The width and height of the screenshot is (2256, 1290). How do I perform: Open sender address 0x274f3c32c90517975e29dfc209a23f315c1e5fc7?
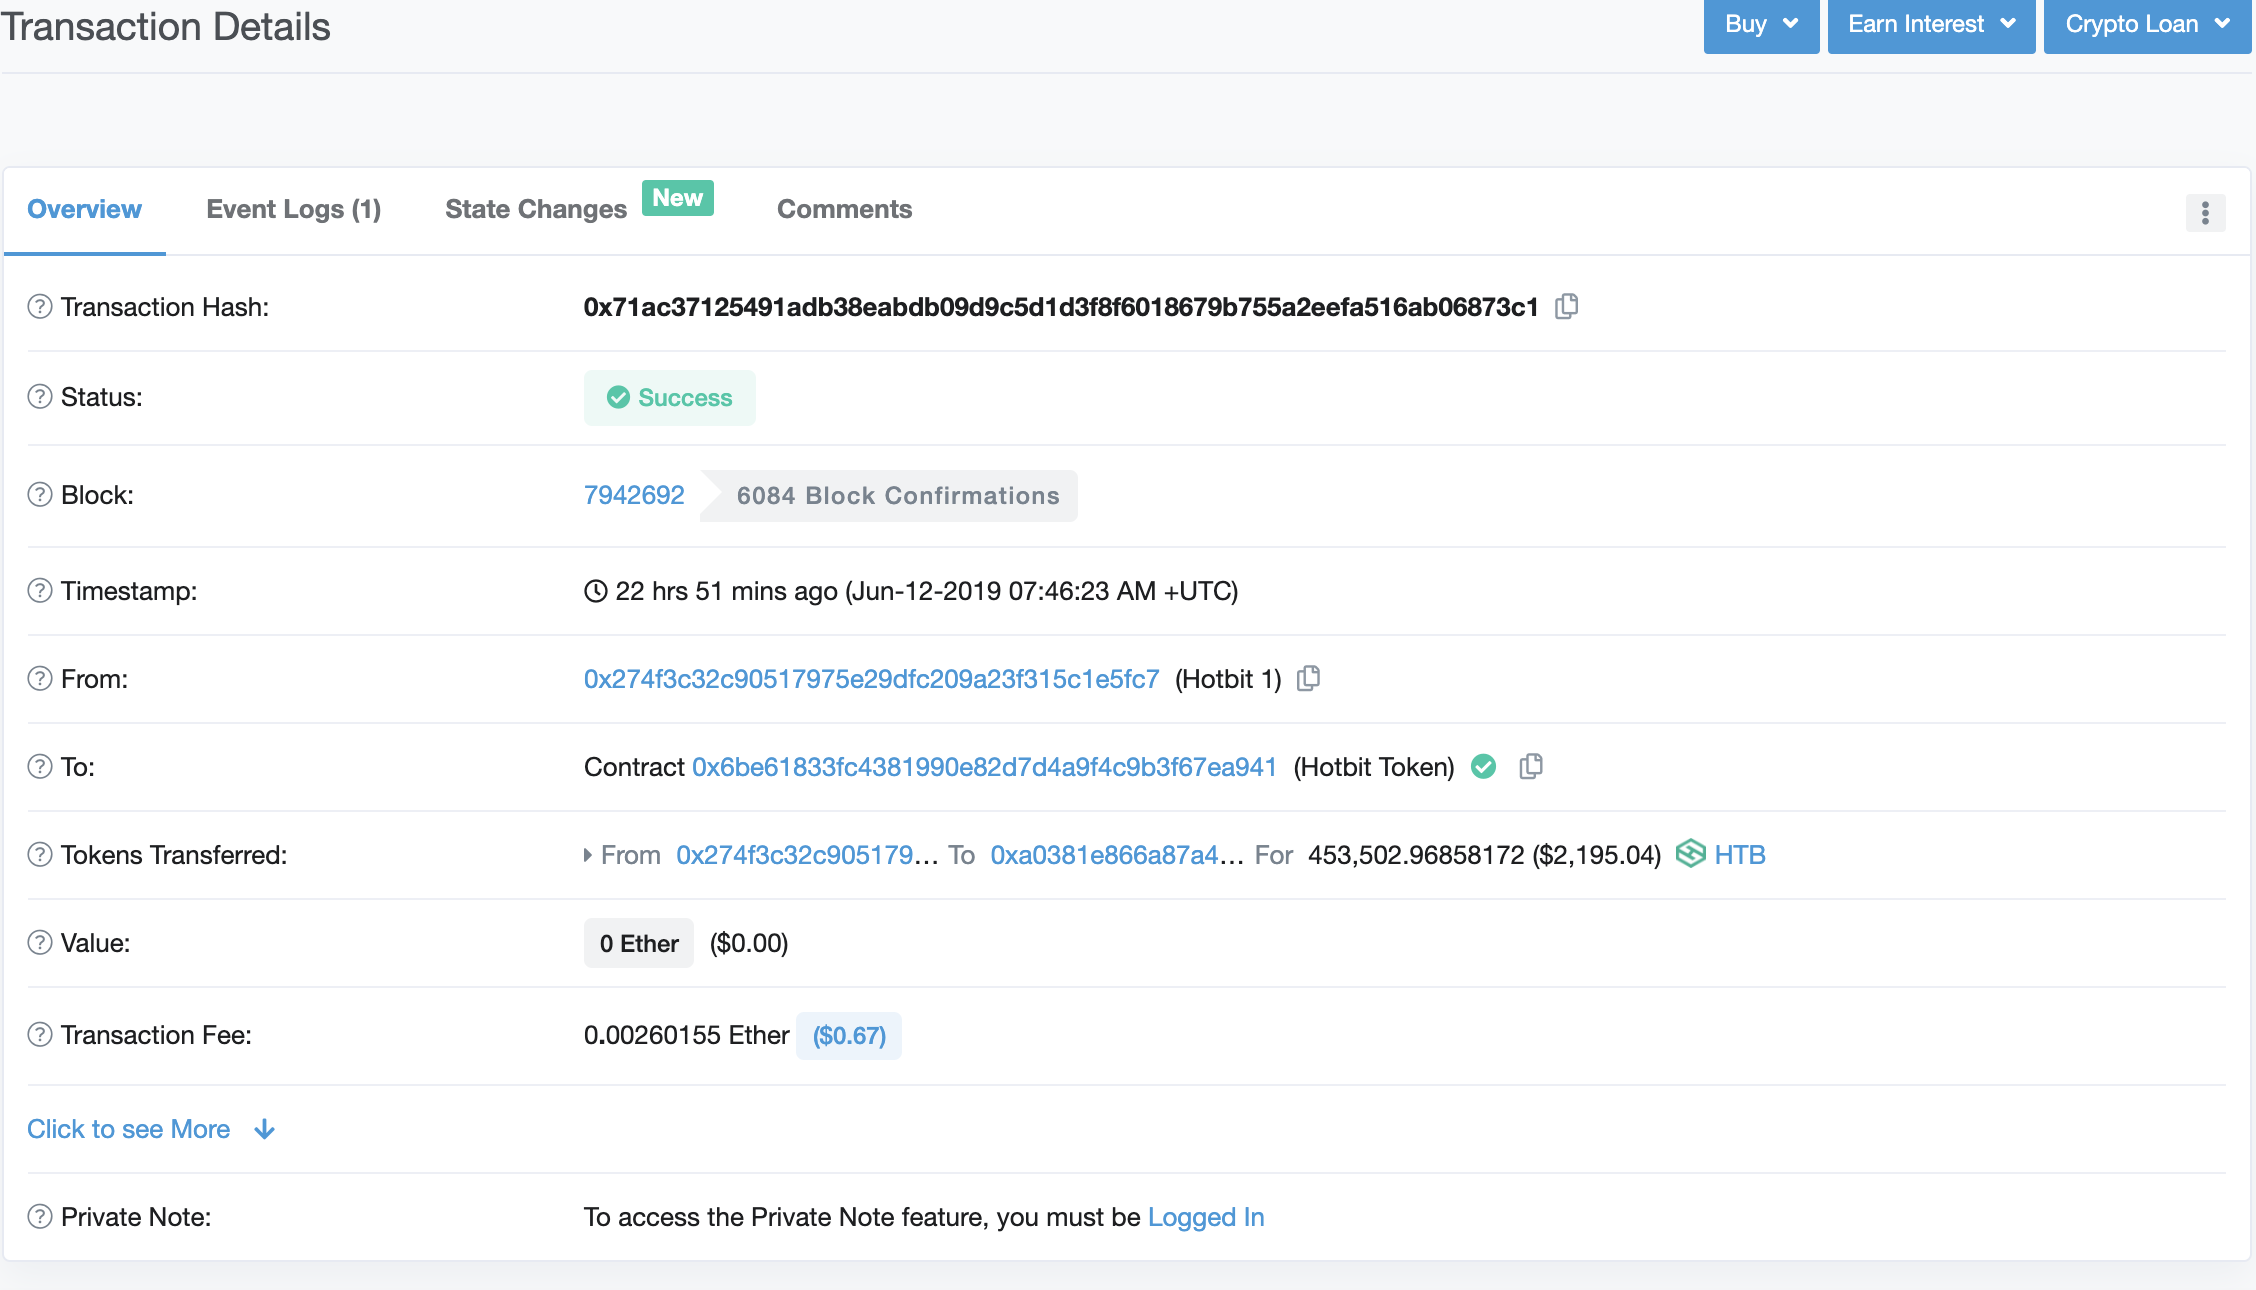click(x=871, y=679)
